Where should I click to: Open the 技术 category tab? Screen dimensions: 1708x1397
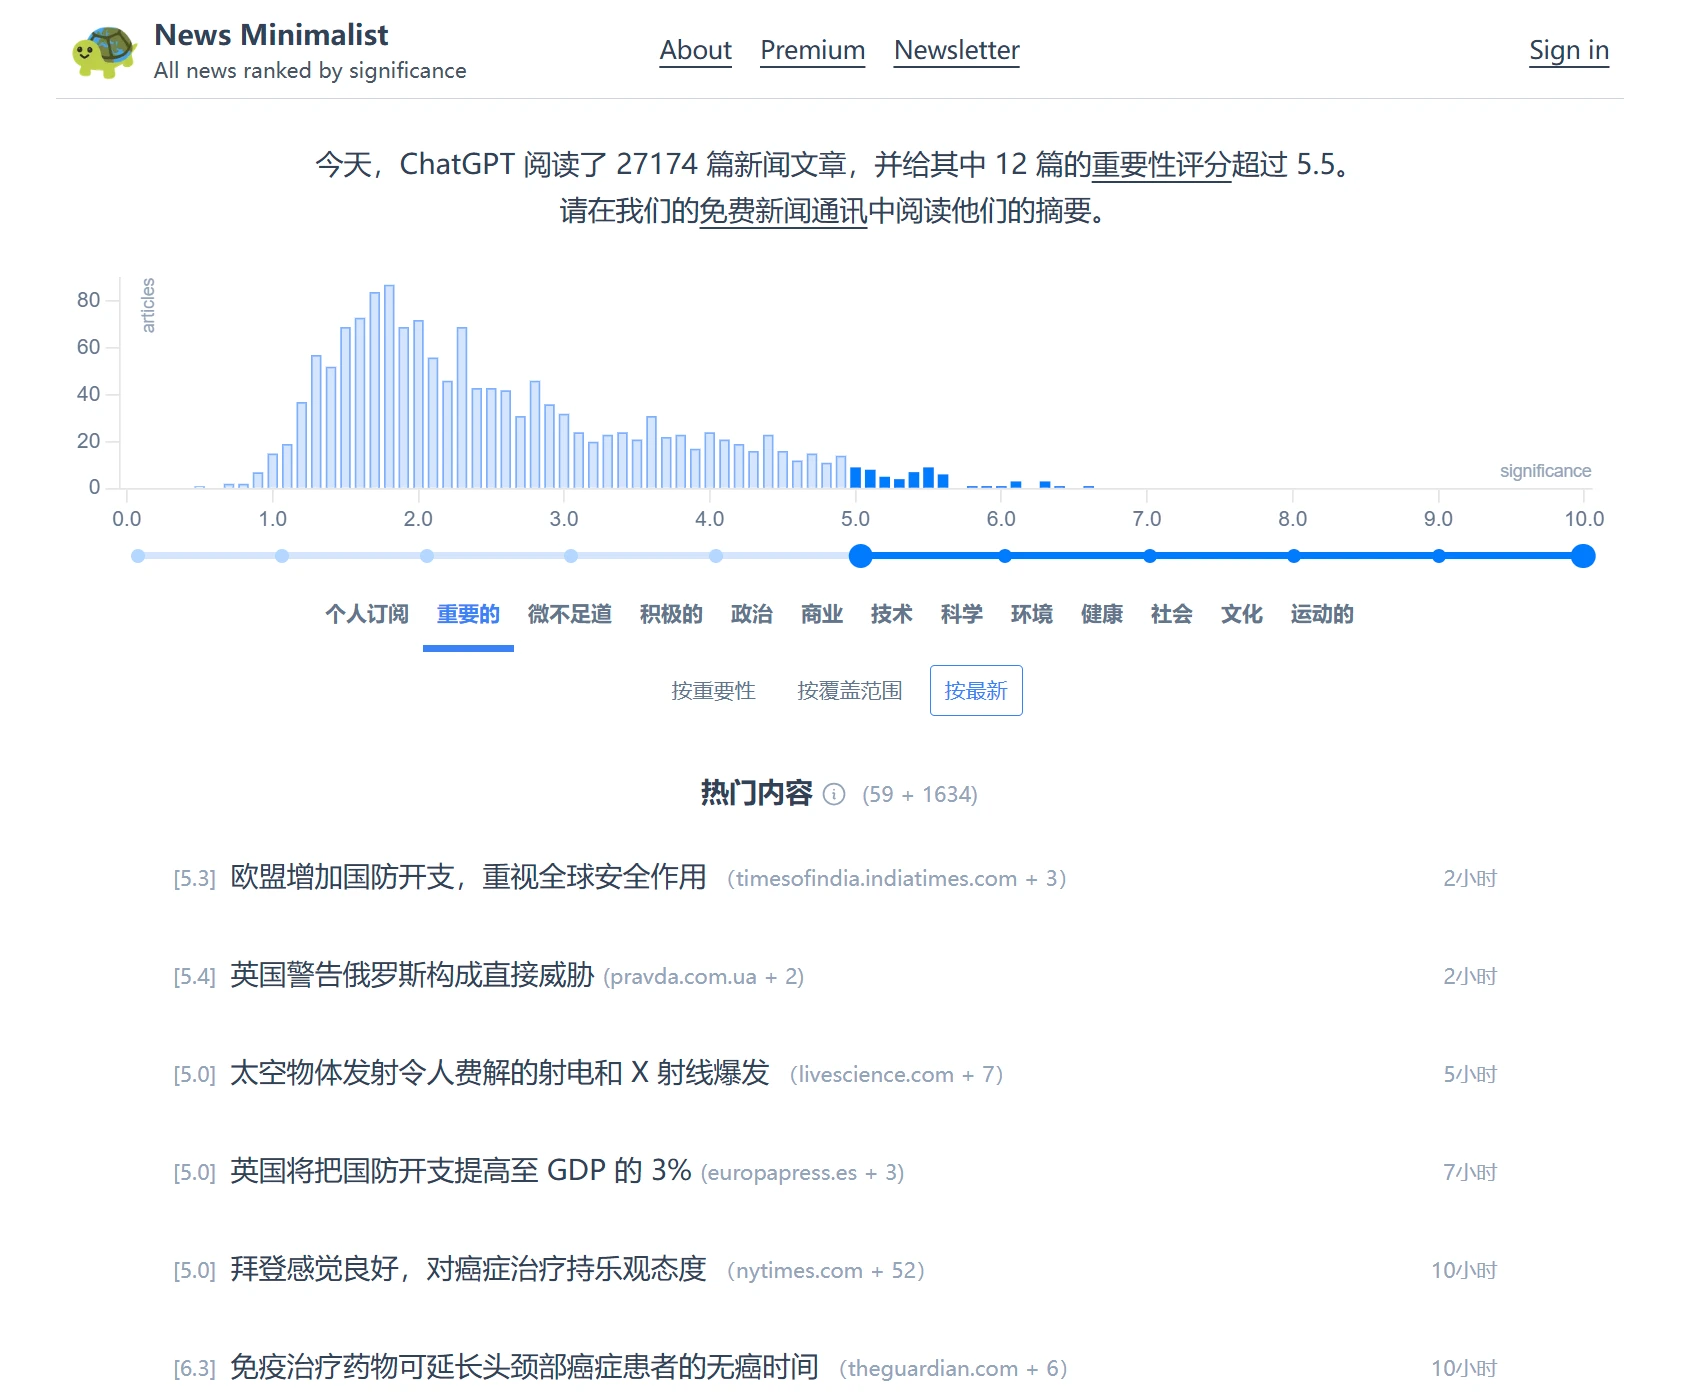coord(892,614)
